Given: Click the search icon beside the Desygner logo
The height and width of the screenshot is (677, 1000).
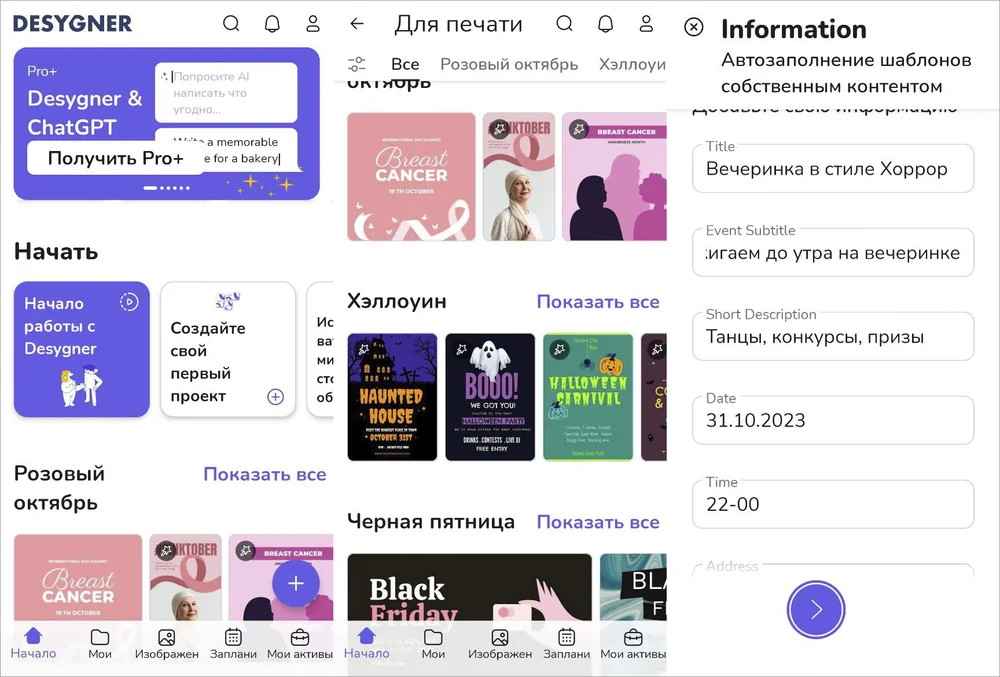Looking at the screenshot, I should pyautogui.click(x=231, y=24).
